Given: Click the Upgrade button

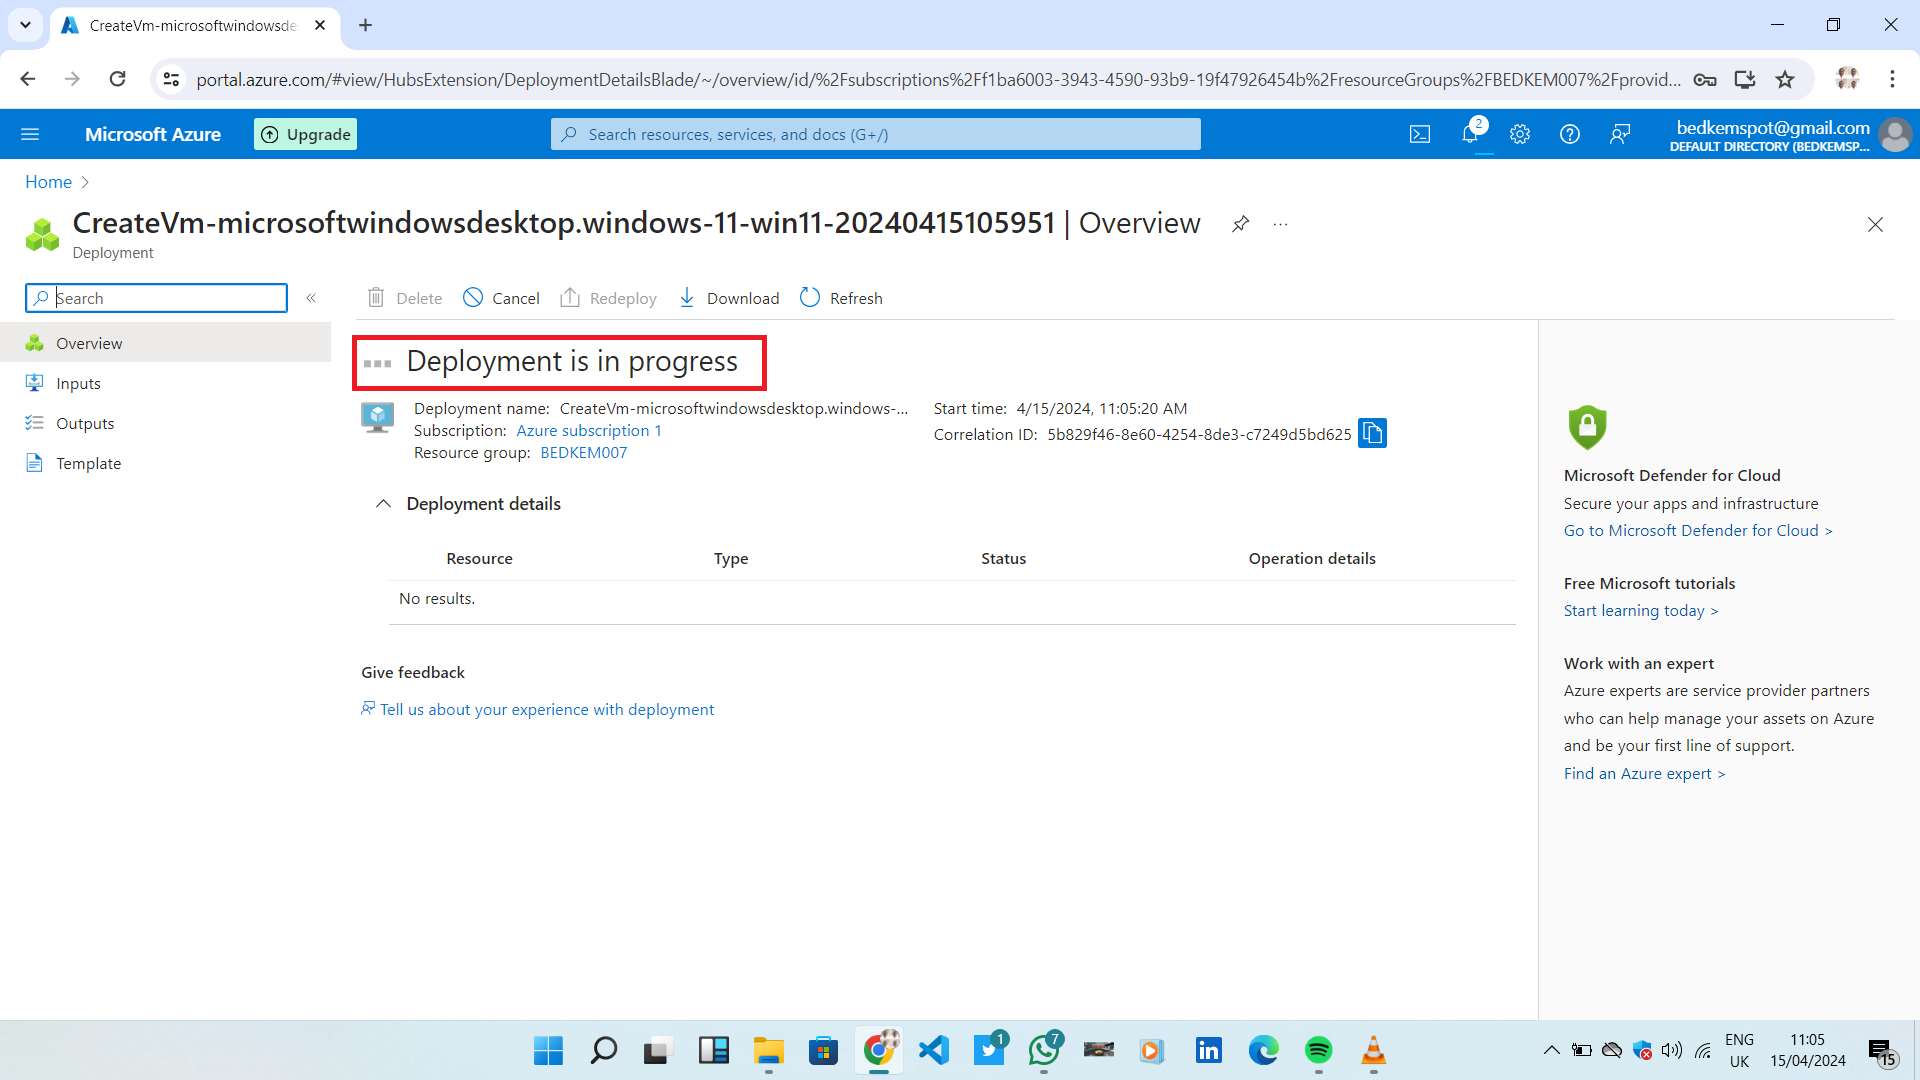Looking at the screenshot, I should tap(306, 134).
